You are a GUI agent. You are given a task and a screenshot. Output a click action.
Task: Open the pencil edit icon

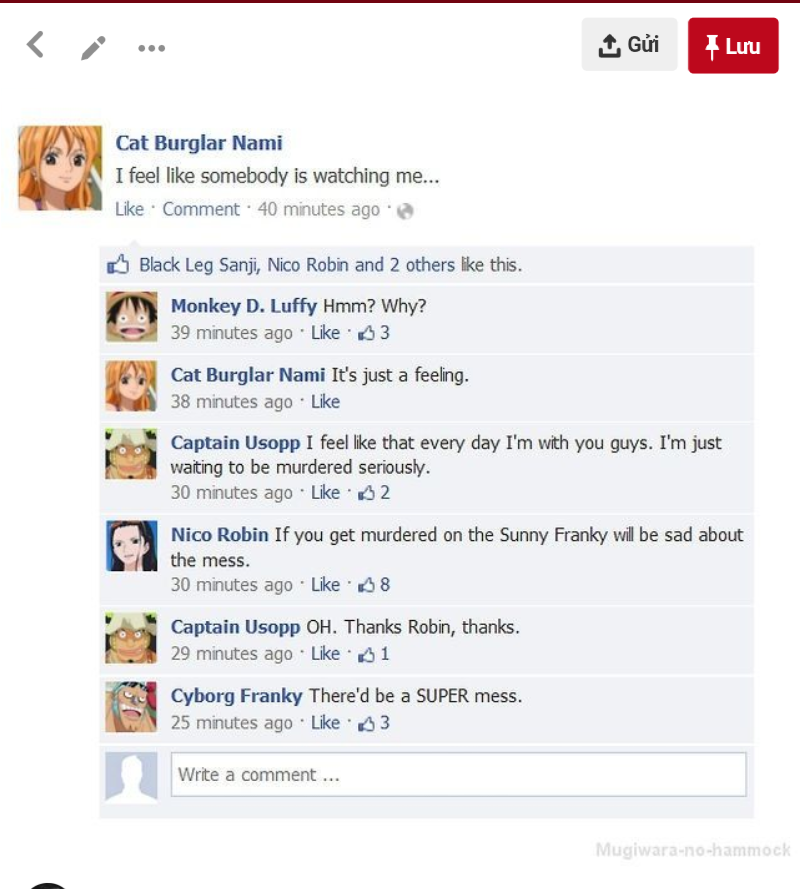click(x=94, y=48)
